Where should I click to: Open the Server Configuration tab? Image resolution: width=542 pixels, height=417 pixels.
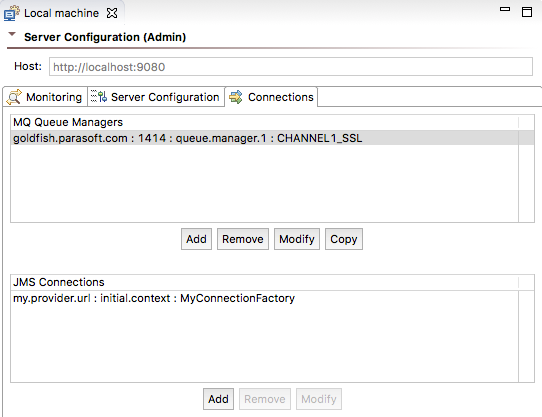pos(156,97)
